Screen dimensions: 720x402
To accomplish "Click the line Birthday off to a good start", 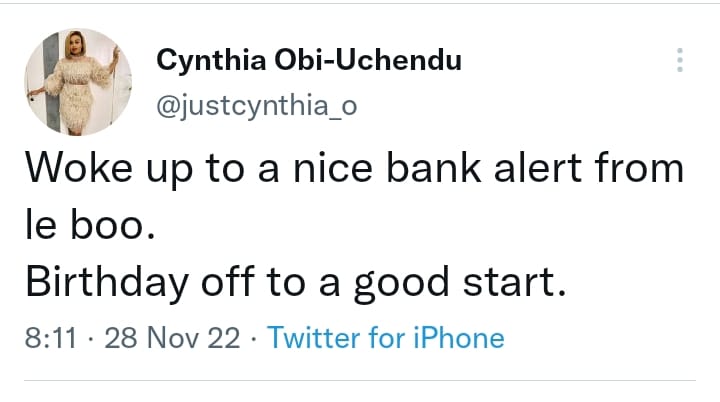I will pyautogui.click(x=296, y=284).
